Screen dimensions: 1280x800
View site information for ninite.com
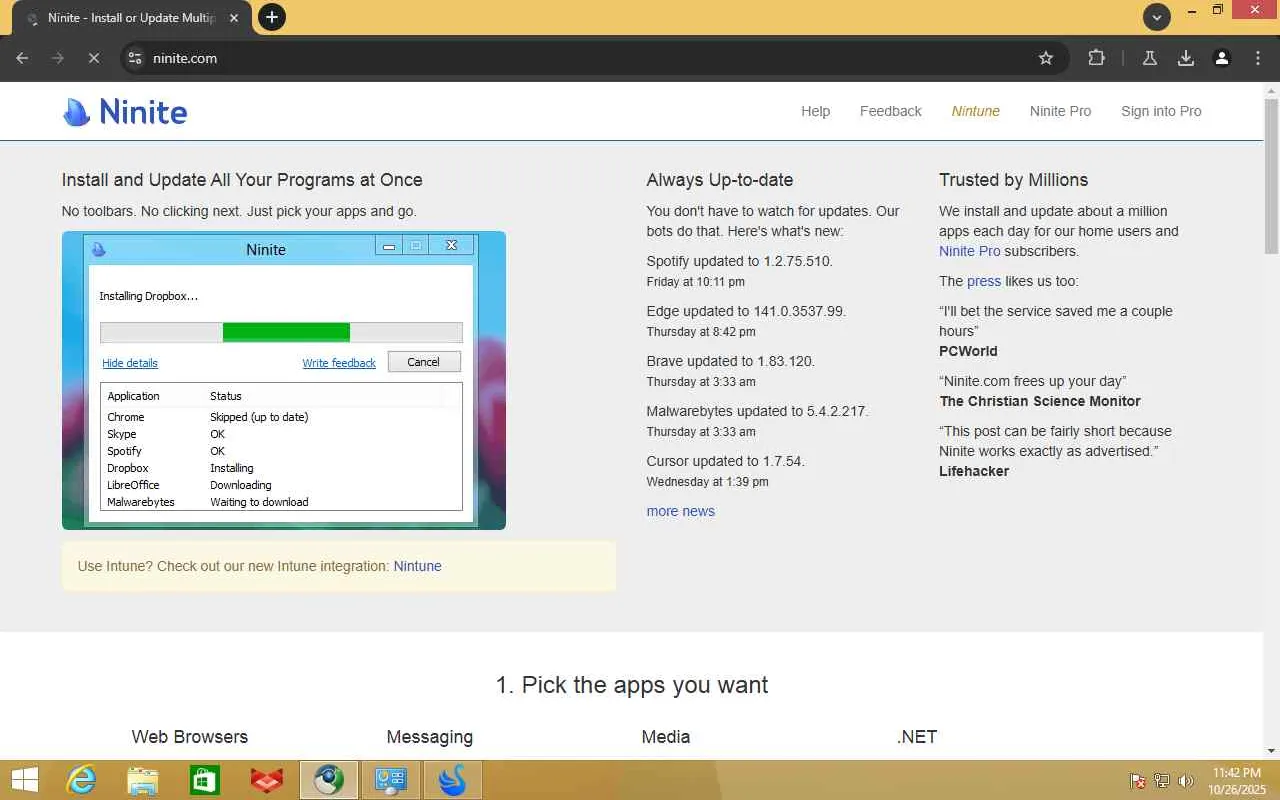point(136,58)
